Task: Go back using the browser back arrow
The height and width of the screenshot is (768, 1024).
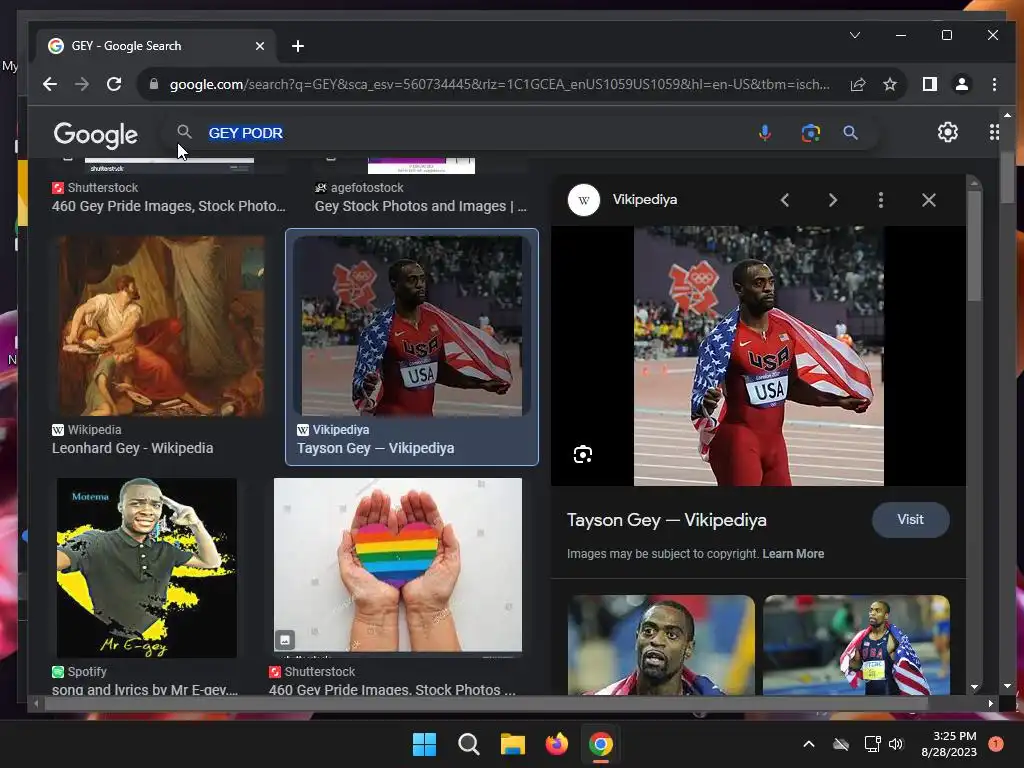Action: (50, 84)
